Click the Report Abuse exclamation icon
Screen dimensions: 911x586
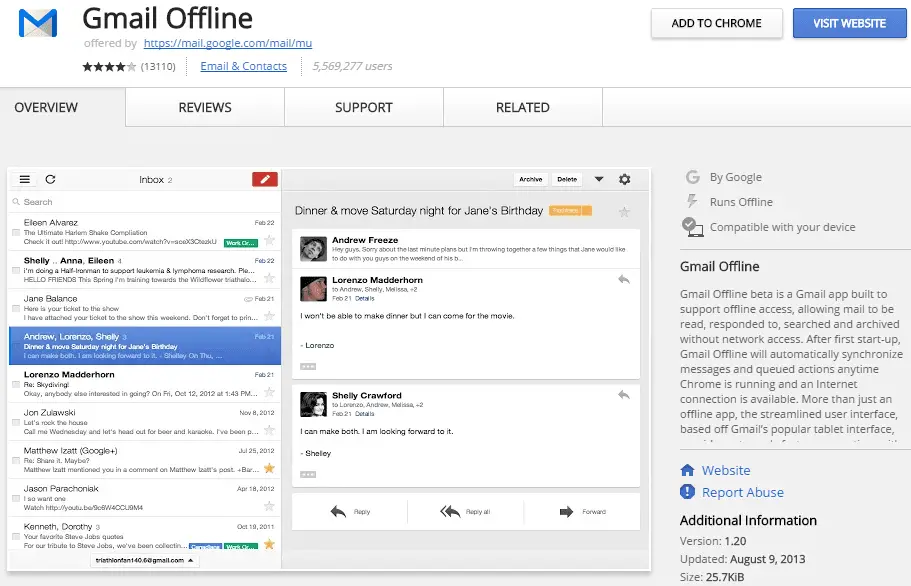687,492
